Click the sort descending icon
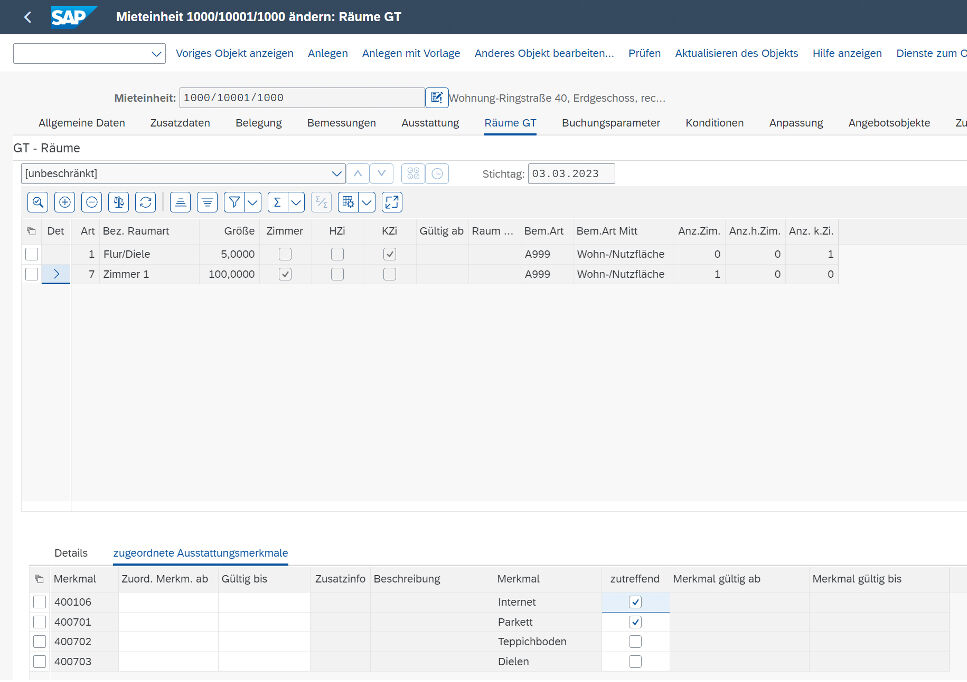 207,202
